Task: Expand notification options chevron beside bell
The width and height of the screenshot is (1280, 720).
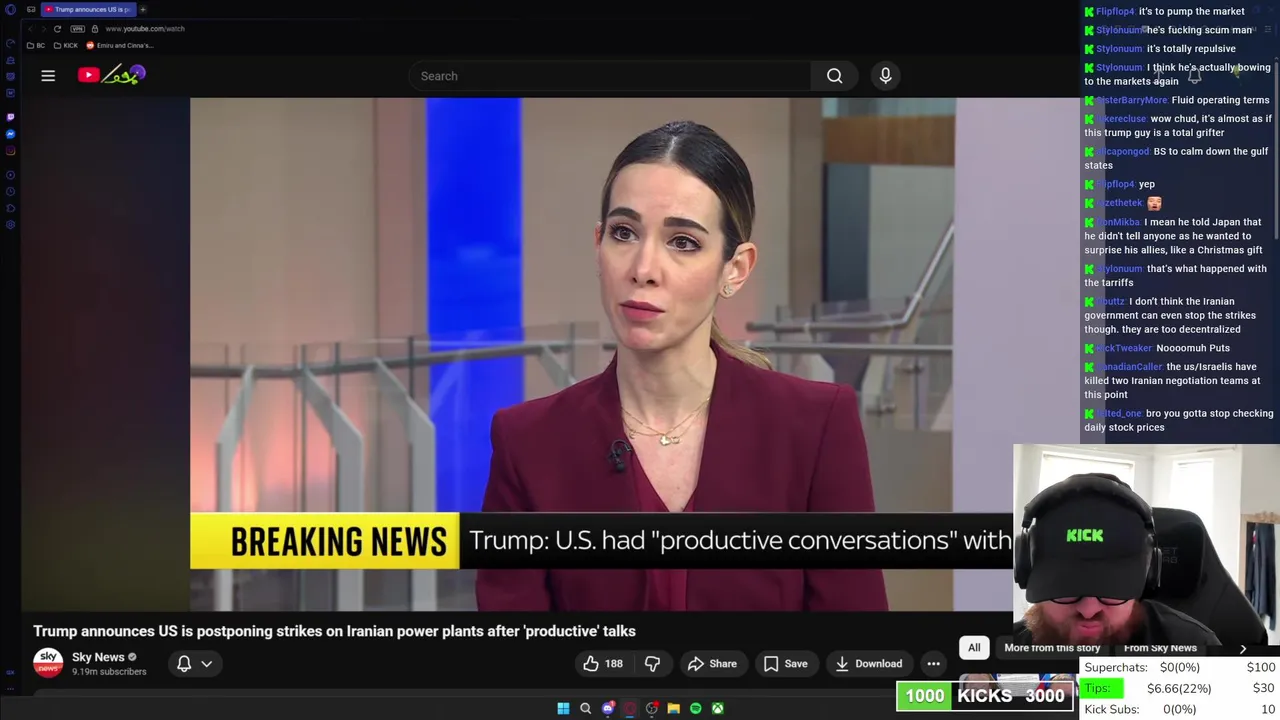Action: [x=207, y=663]
